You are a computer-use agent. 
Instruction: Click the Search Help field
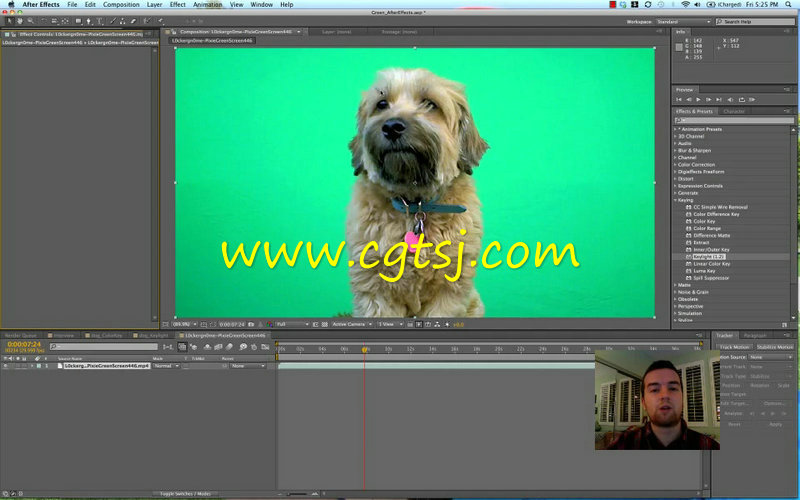tap(755, 22)
